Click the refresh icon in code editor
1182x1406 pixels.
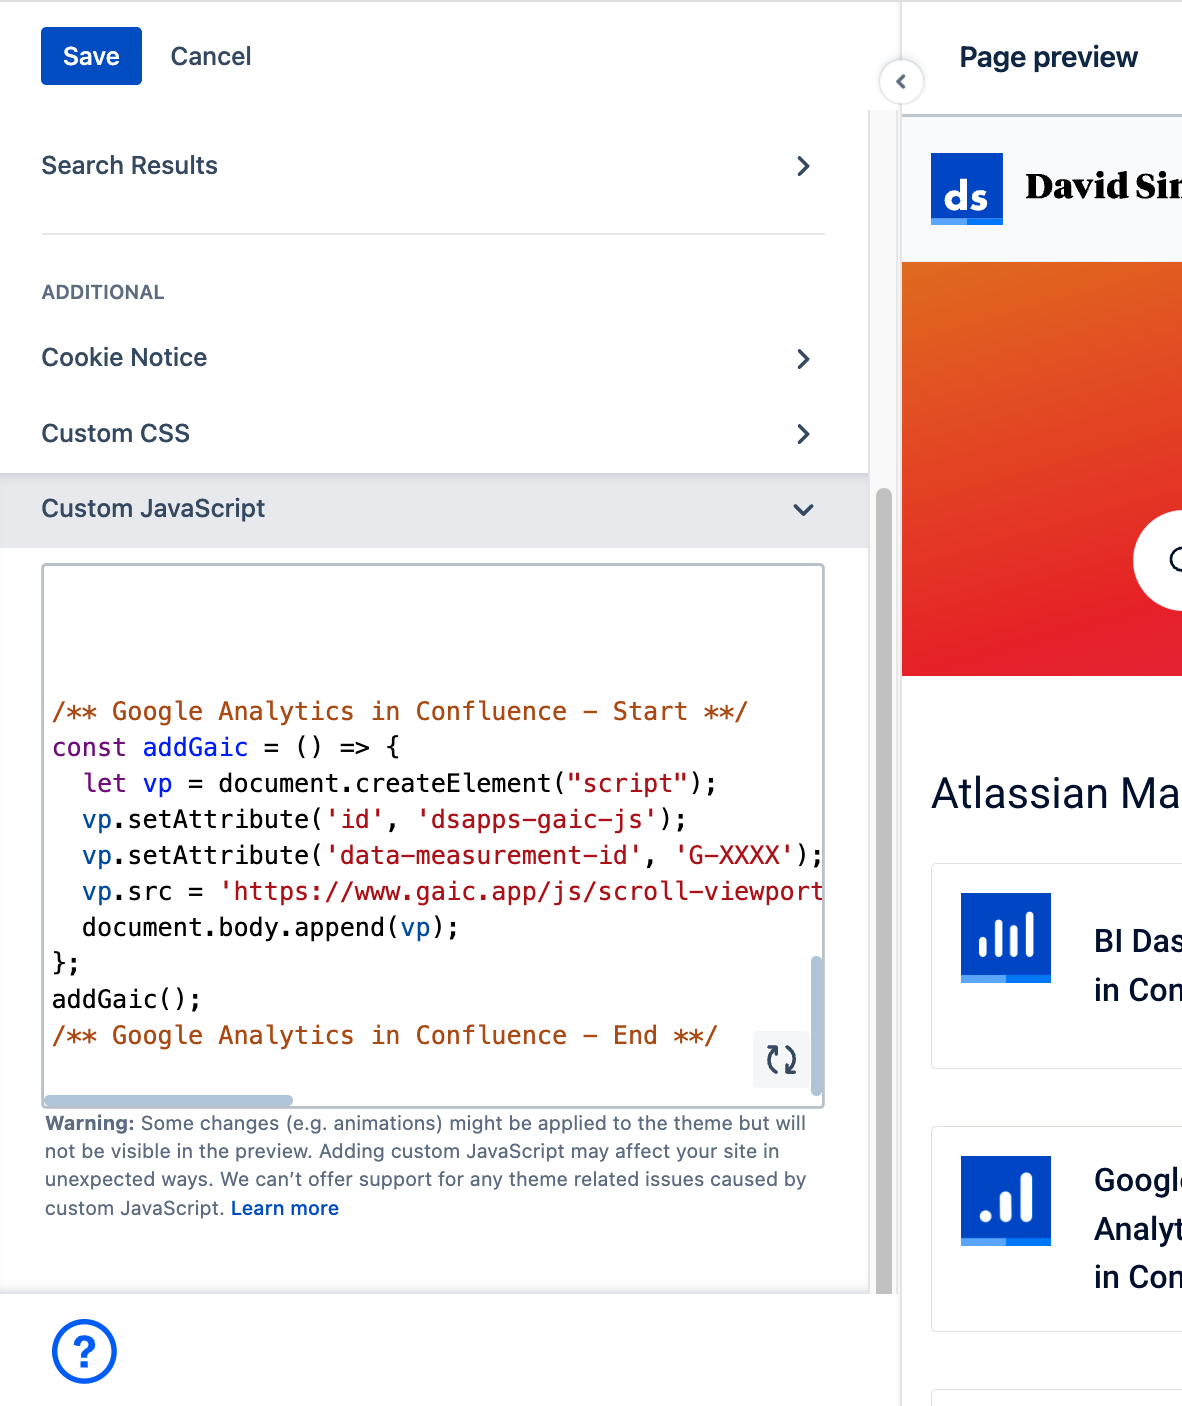[780, 1059]
